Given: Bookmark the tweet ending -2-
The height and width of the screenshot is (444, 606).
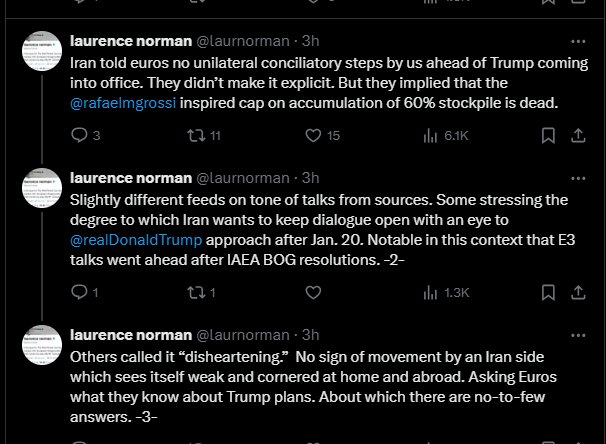Looking at the screenshot, I should tap(549, 292).
